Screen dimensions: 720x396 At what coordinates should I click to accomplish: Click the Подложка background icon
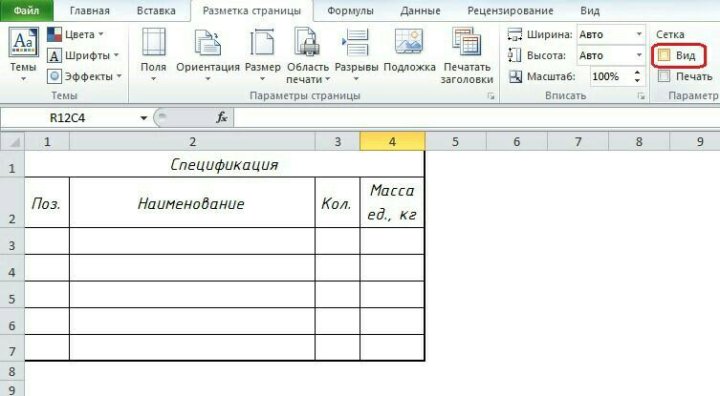[x=409, y=42]
